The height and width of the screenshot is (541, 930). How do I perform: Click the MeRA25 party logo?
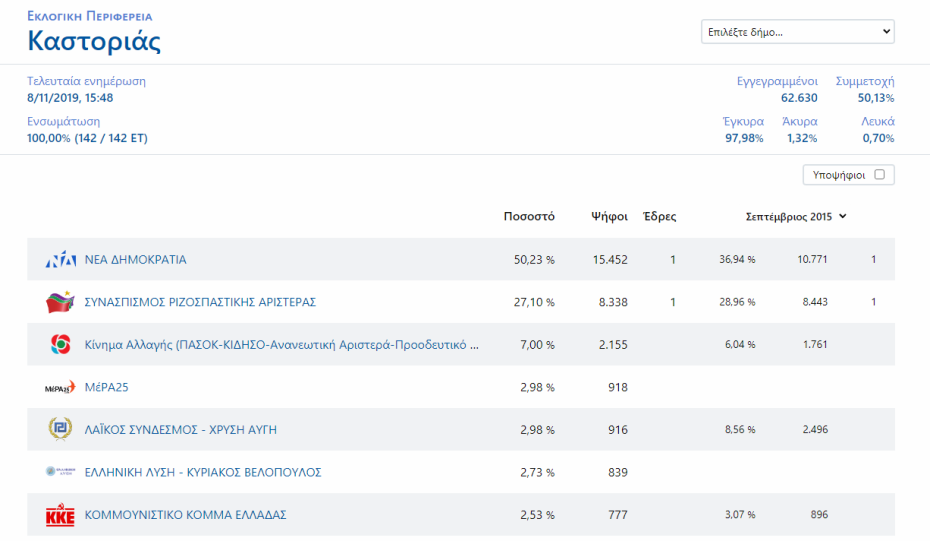60,387
